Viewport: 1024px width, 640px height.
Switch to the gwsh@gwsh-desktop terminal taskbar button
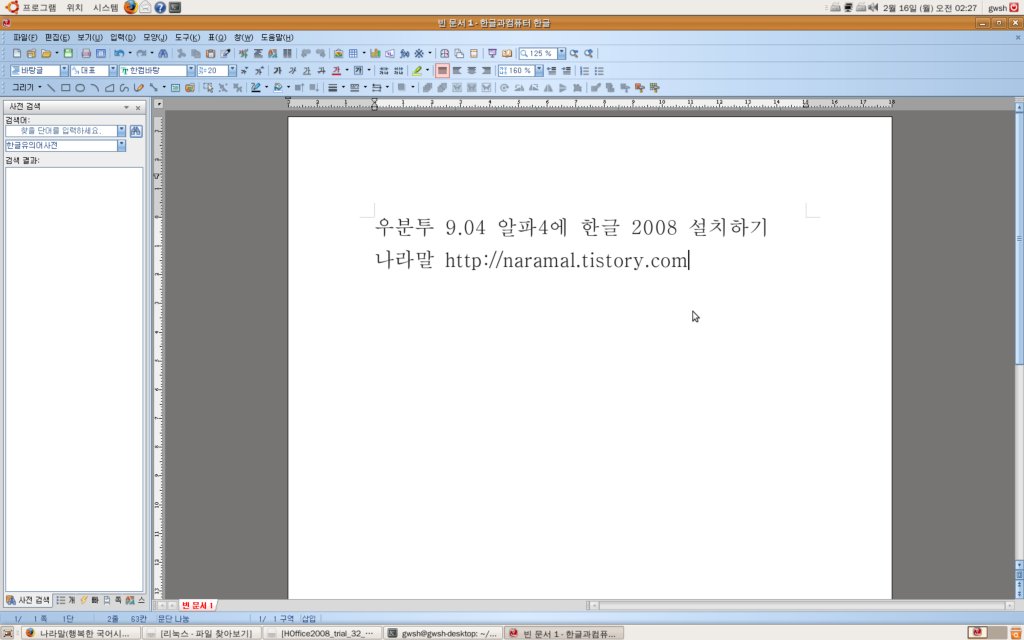tap(443, 633)
